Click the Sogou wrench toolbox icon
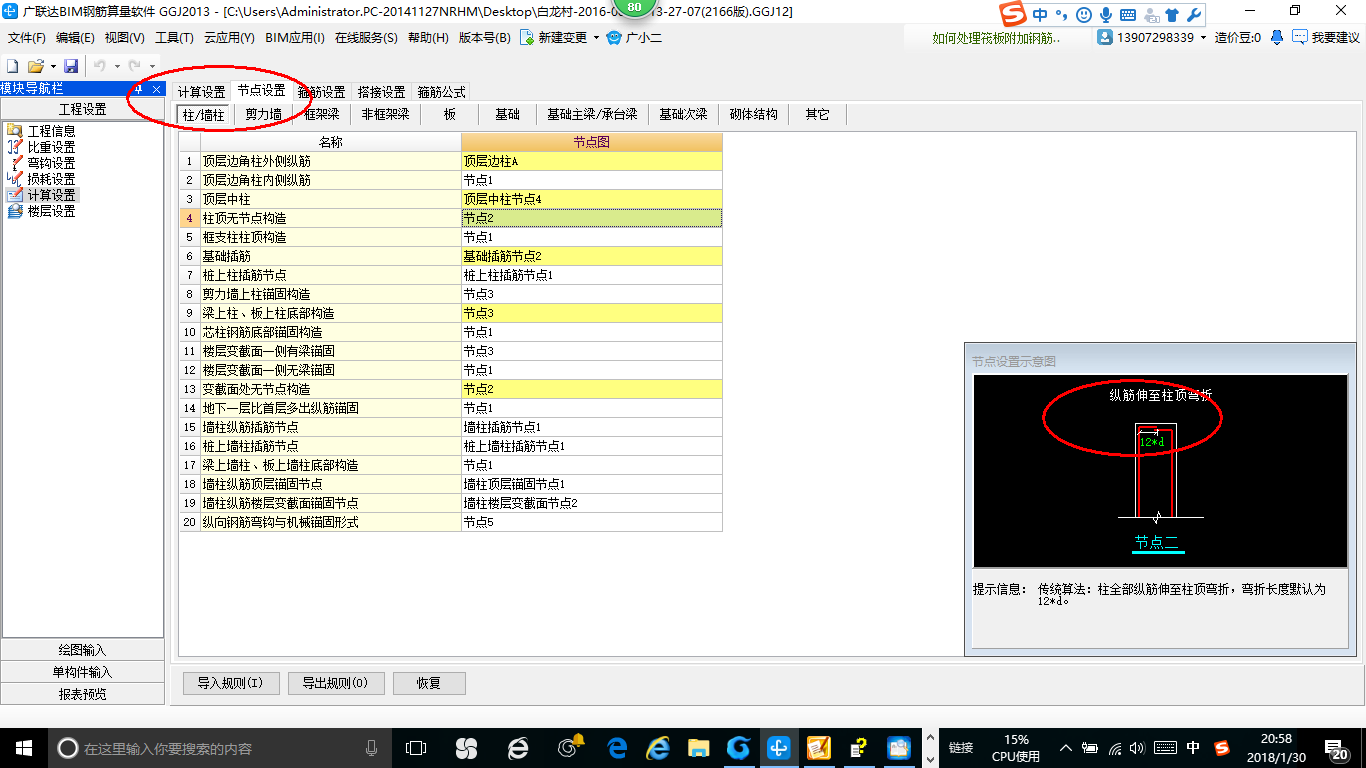The image size is (1366, 768). point(1194,15)
